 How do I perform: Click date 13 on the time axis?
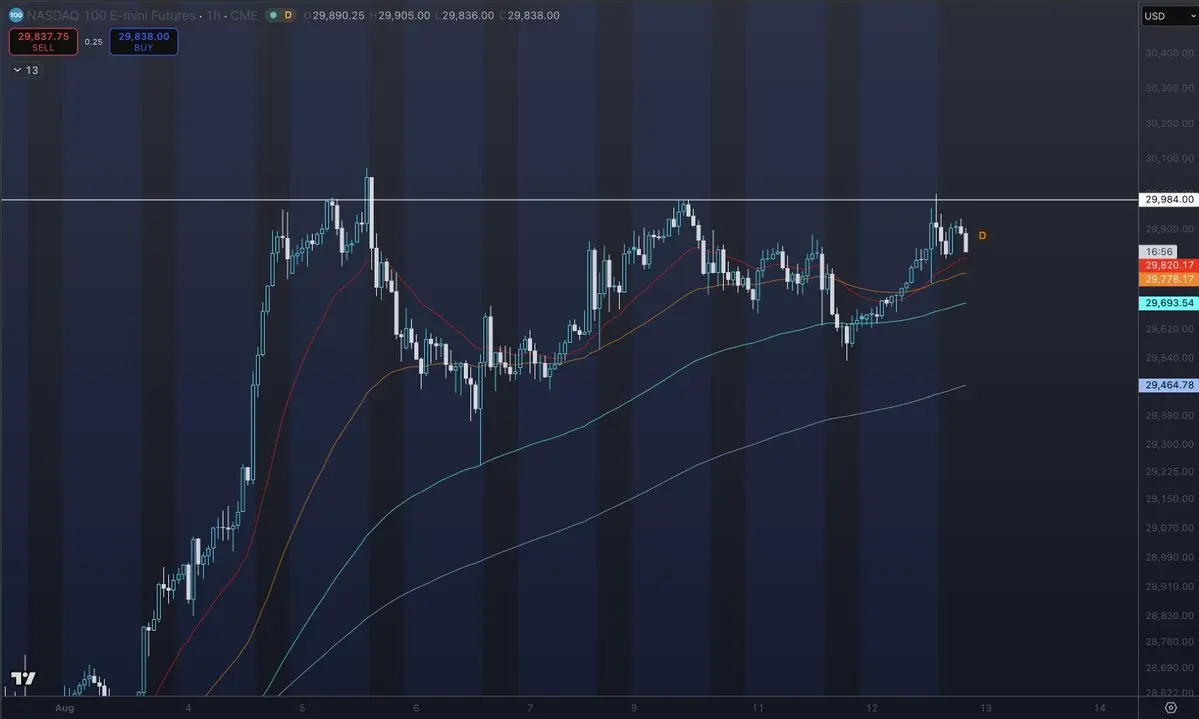point(986,708)
